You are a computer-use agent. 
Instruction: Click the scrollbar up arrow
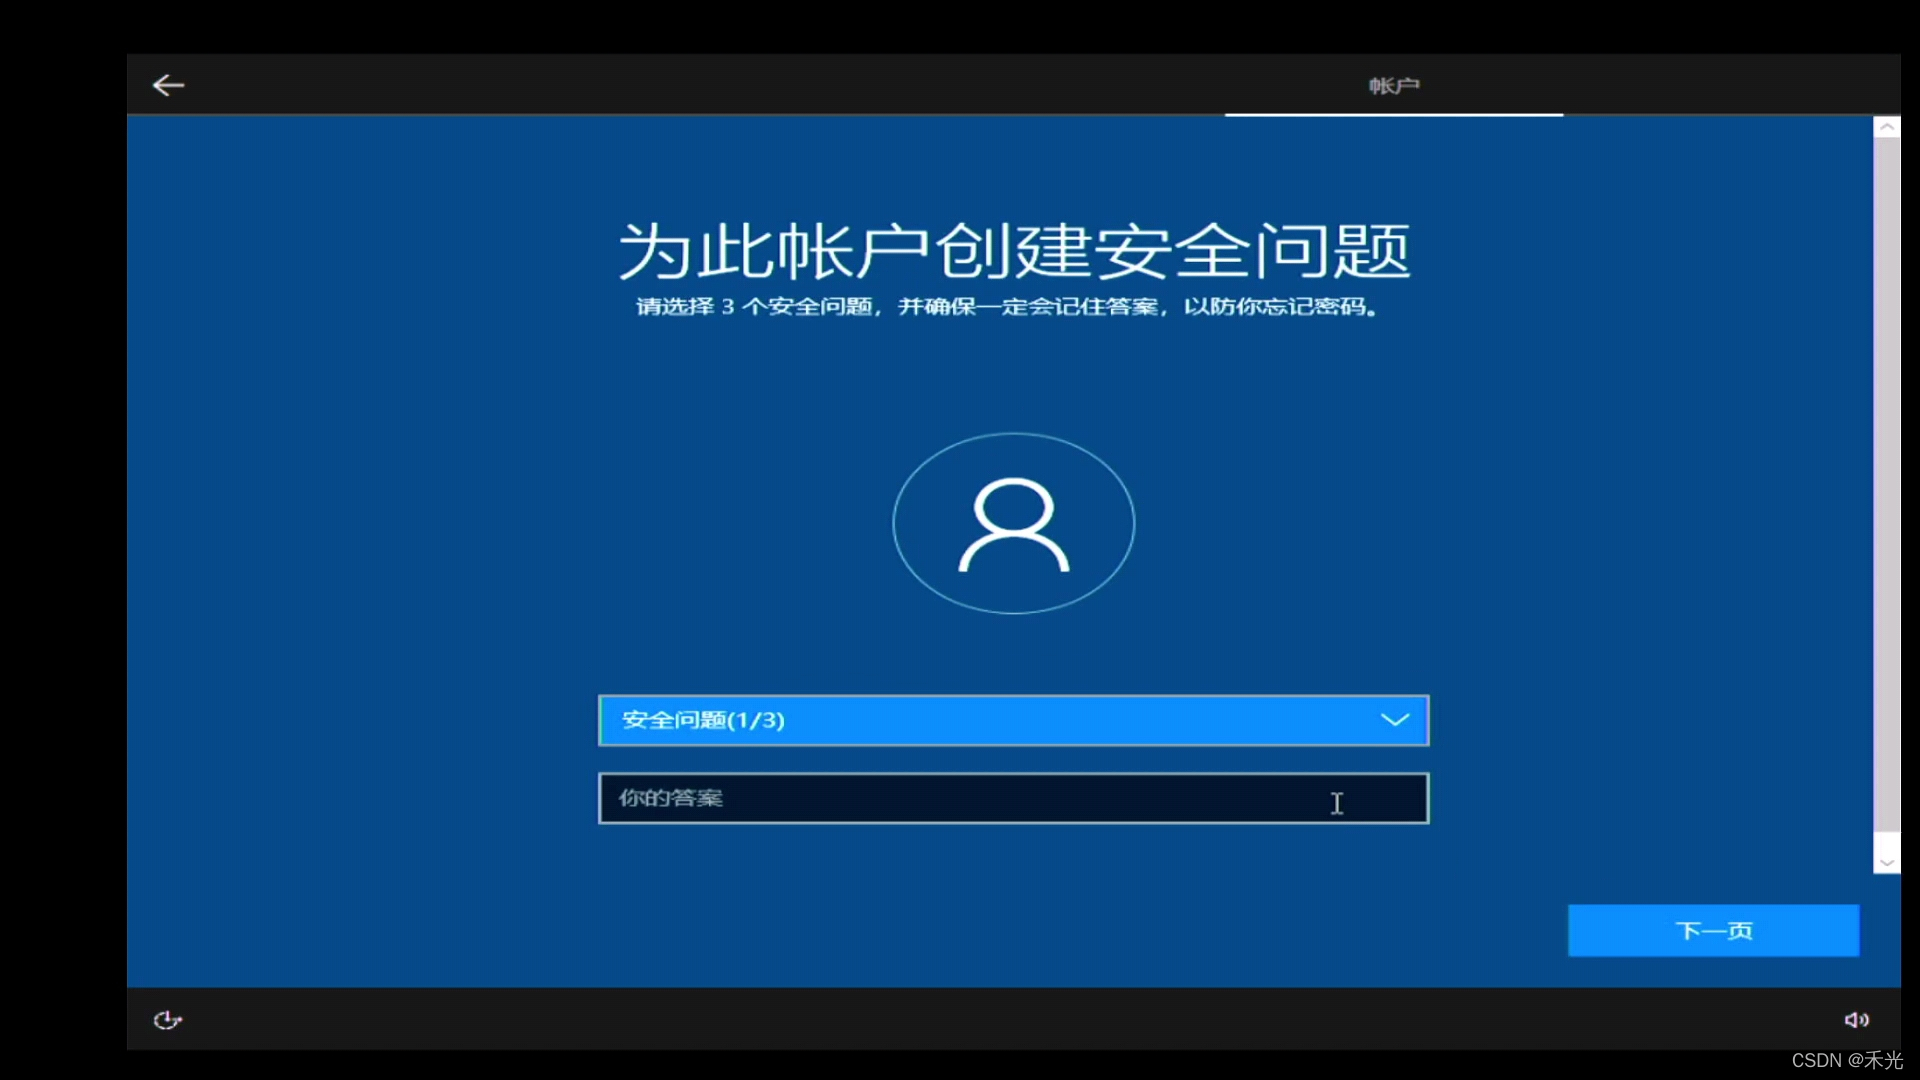[x=1887, y=127]
